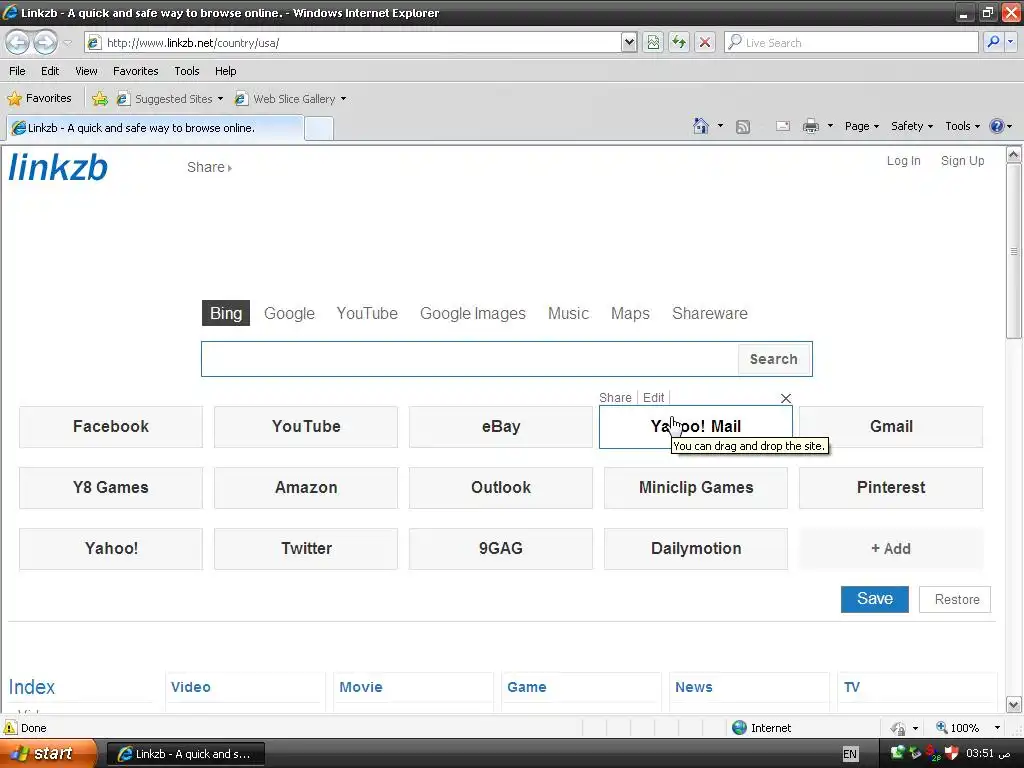Click the Windows Start button
Viewport: 1024px width, 768px height.
[48, 754]
